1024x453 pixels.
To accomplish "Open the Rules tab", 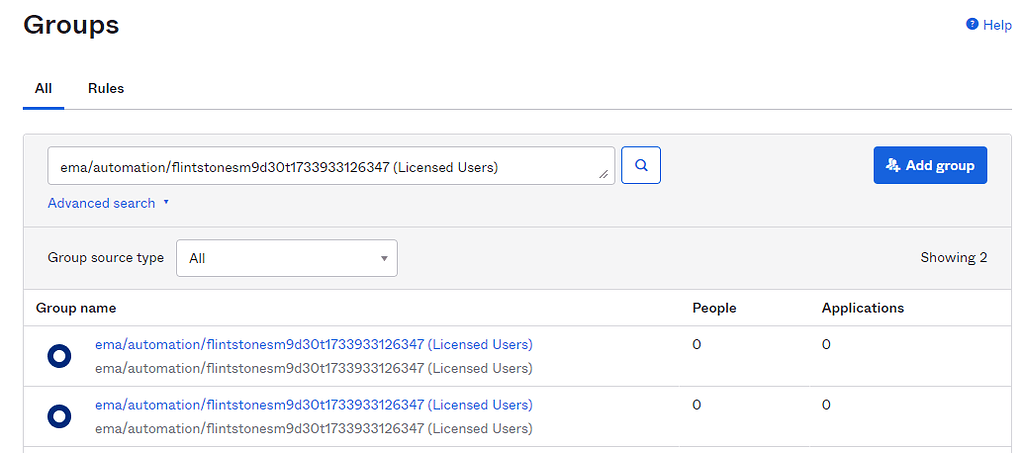I will point(106,88).
